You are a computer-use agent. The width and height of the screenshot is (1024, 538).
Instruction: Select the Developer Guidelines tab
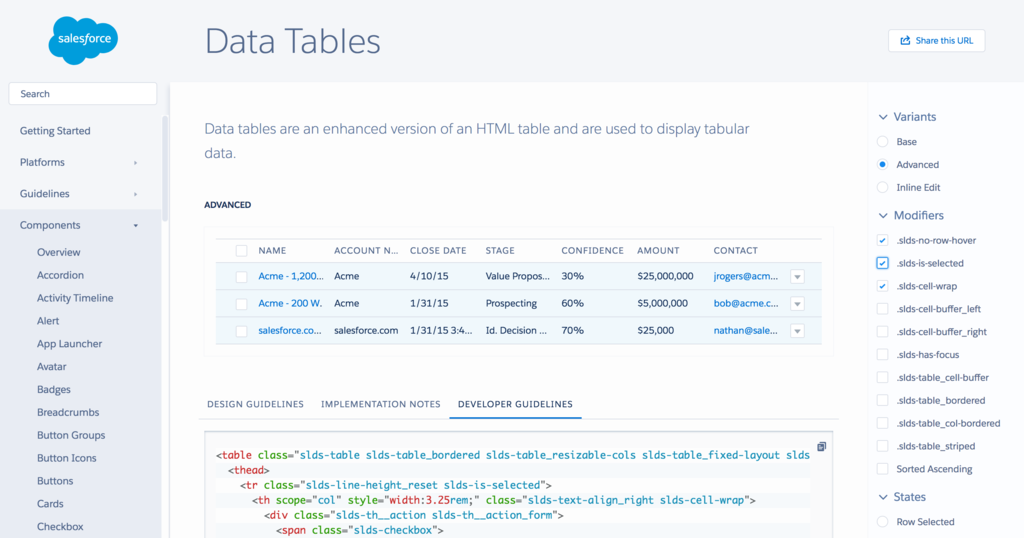click(x=515, y=404)
